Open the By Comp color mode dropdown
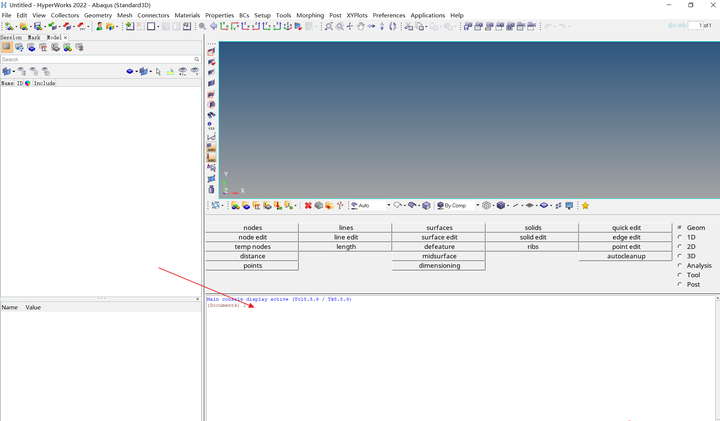Image resolution: width=720 pixels, height=421 pixels. point(478,205)
